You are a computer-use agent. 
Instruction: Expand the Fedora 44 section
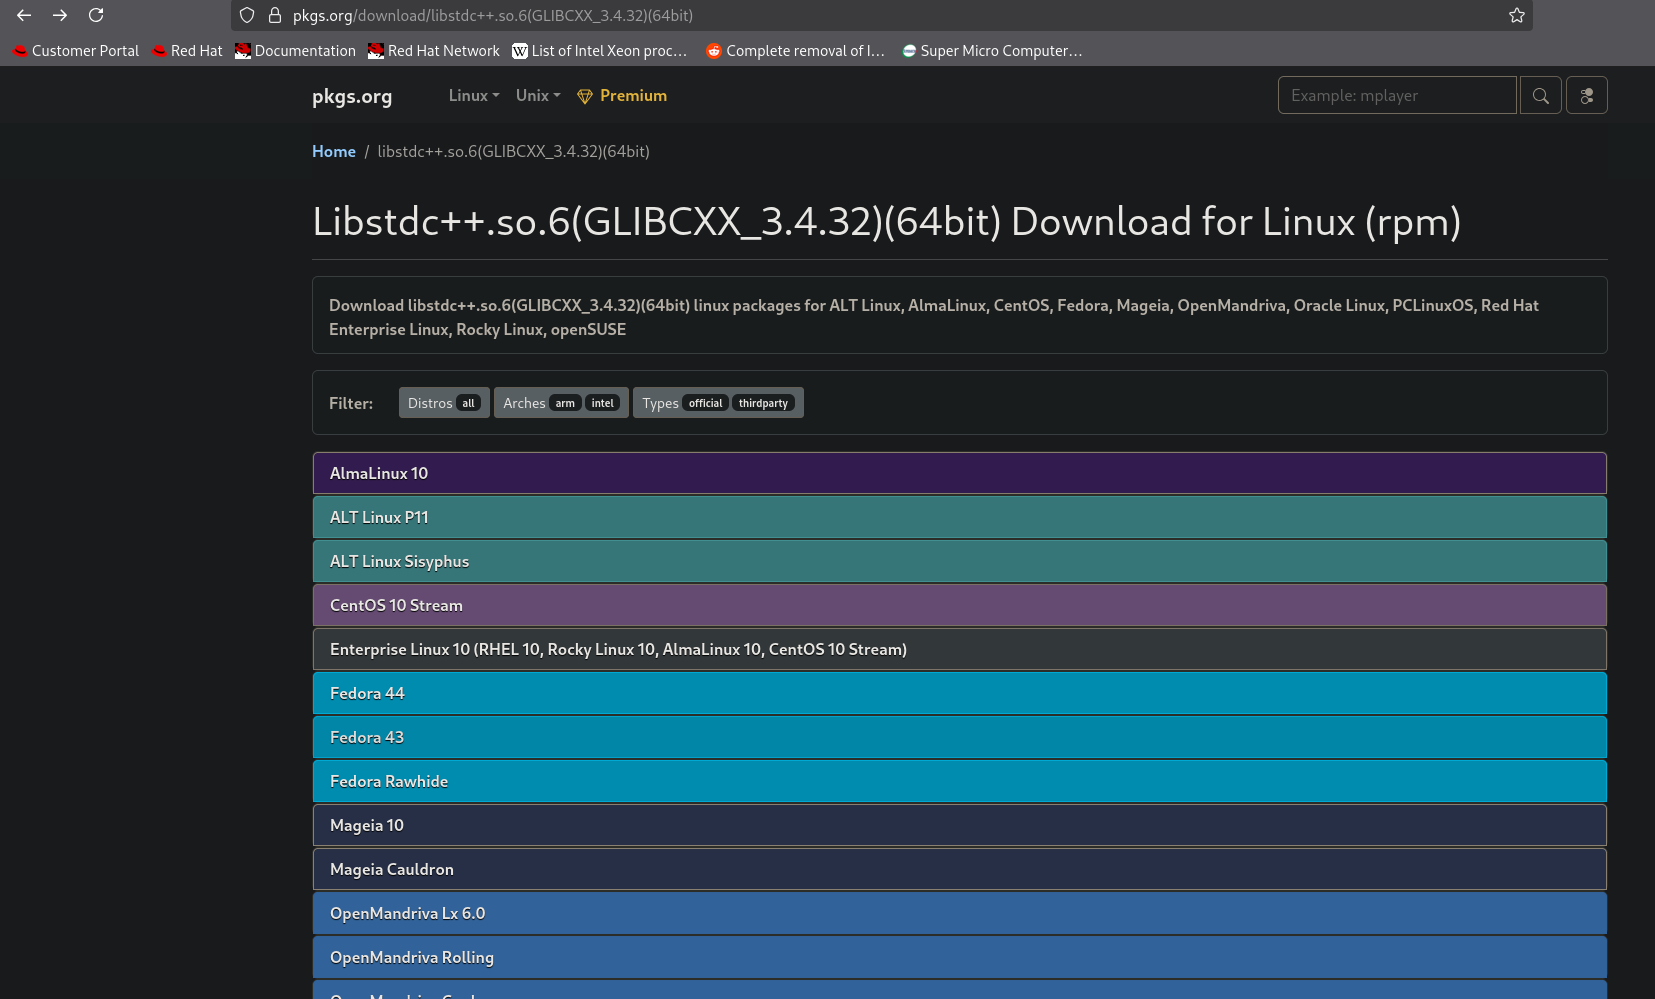(x=960, y=693)
